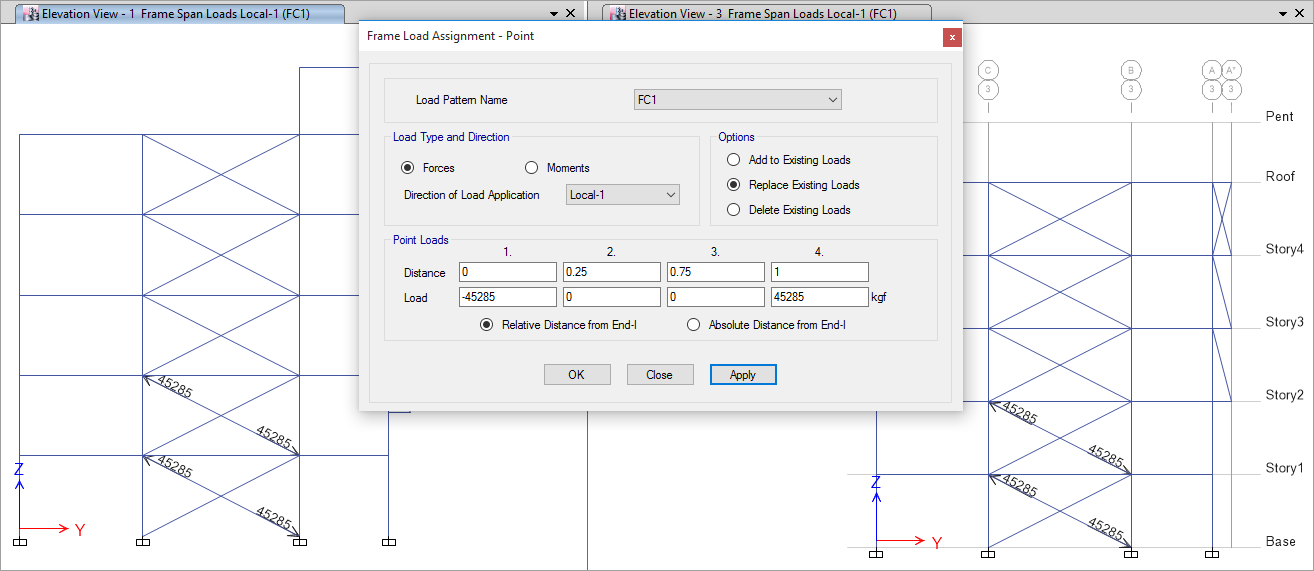1314x571 pixels.
Task: Enable Absolute Distance from End-I
Action: click(694, 325)
